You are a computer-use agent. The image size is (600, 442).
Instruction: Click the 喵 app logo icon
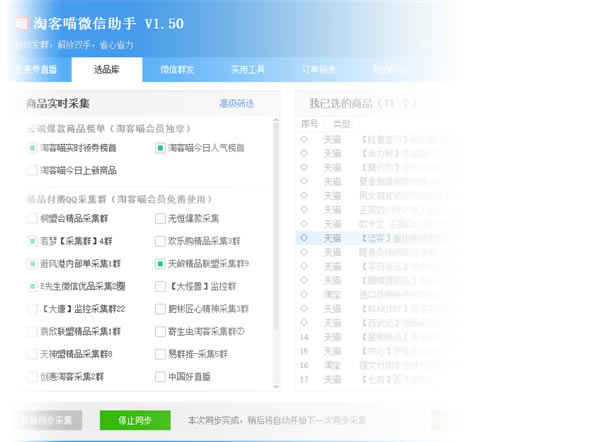pyautogui.click(x=22, y=23)
